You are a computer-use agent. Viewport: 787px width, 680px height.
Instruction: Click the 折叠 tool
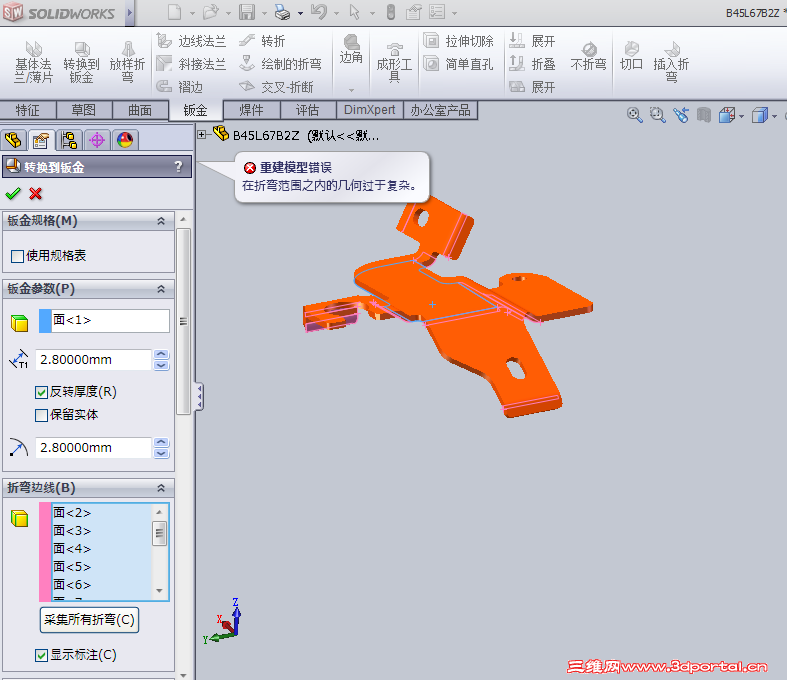533,64
